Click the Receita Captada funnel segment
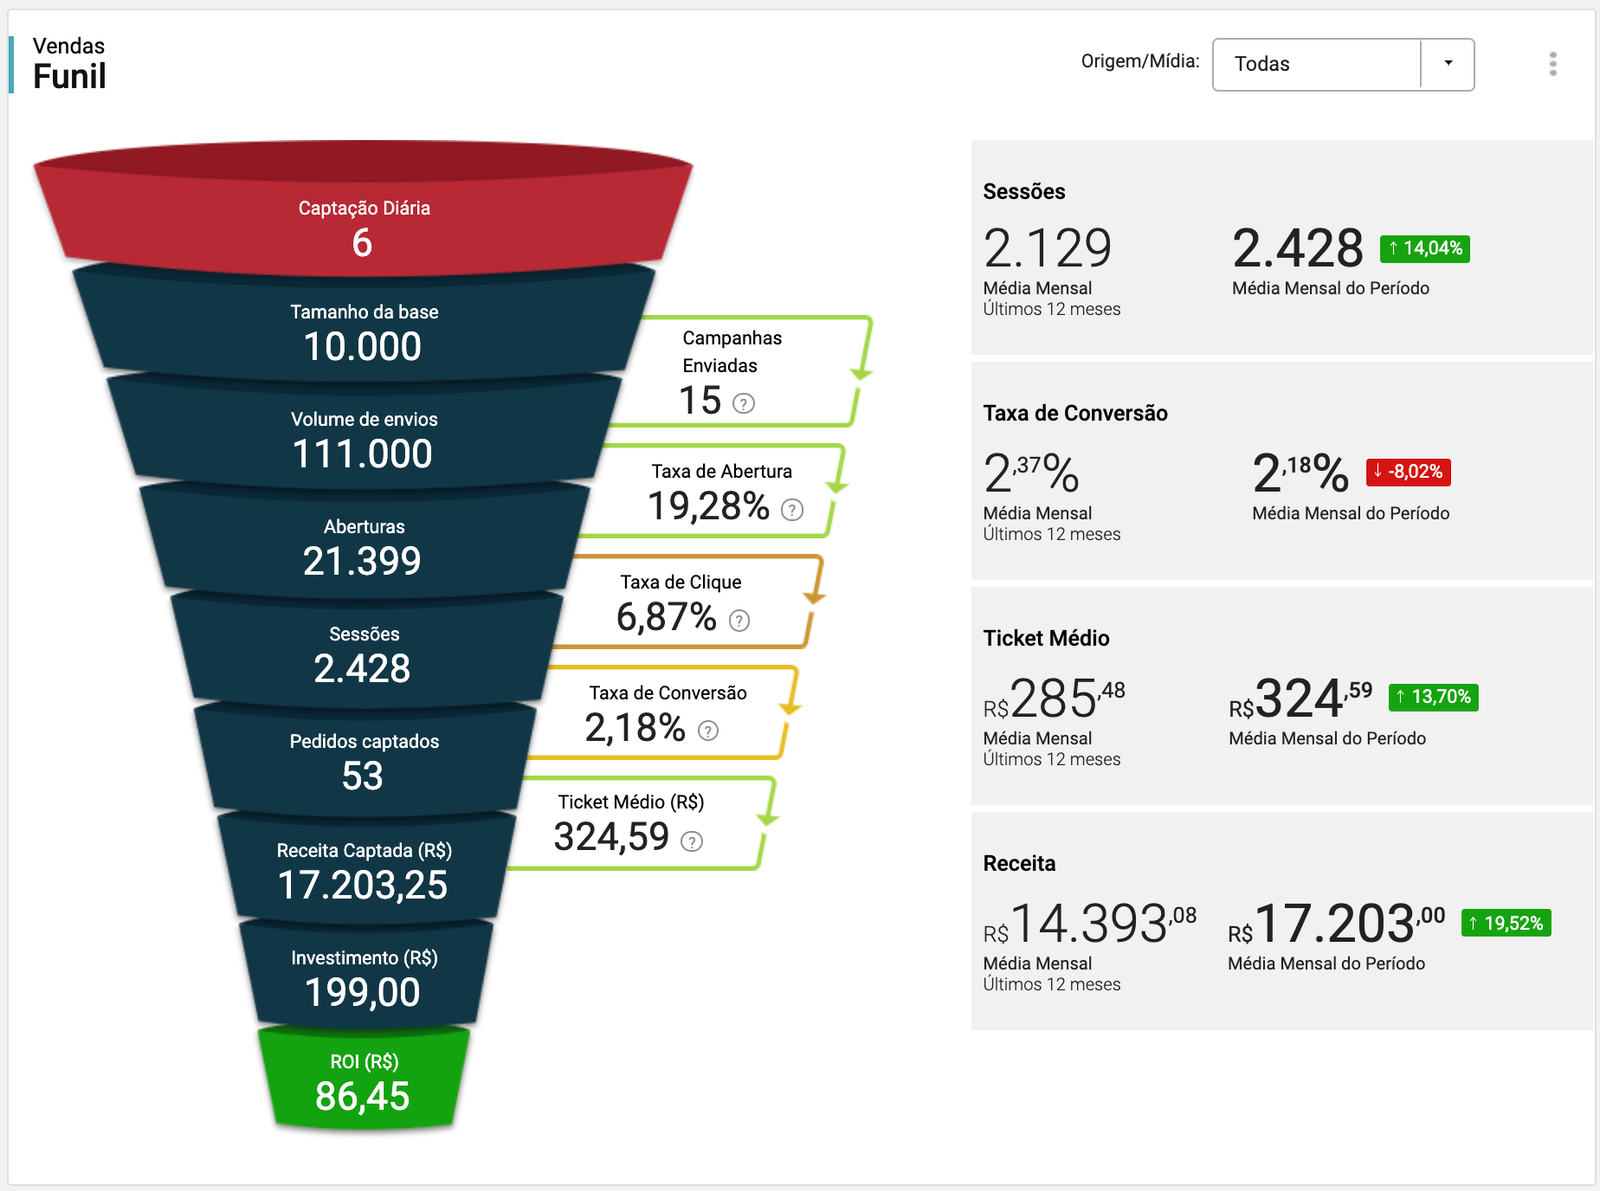 point(363,869)
